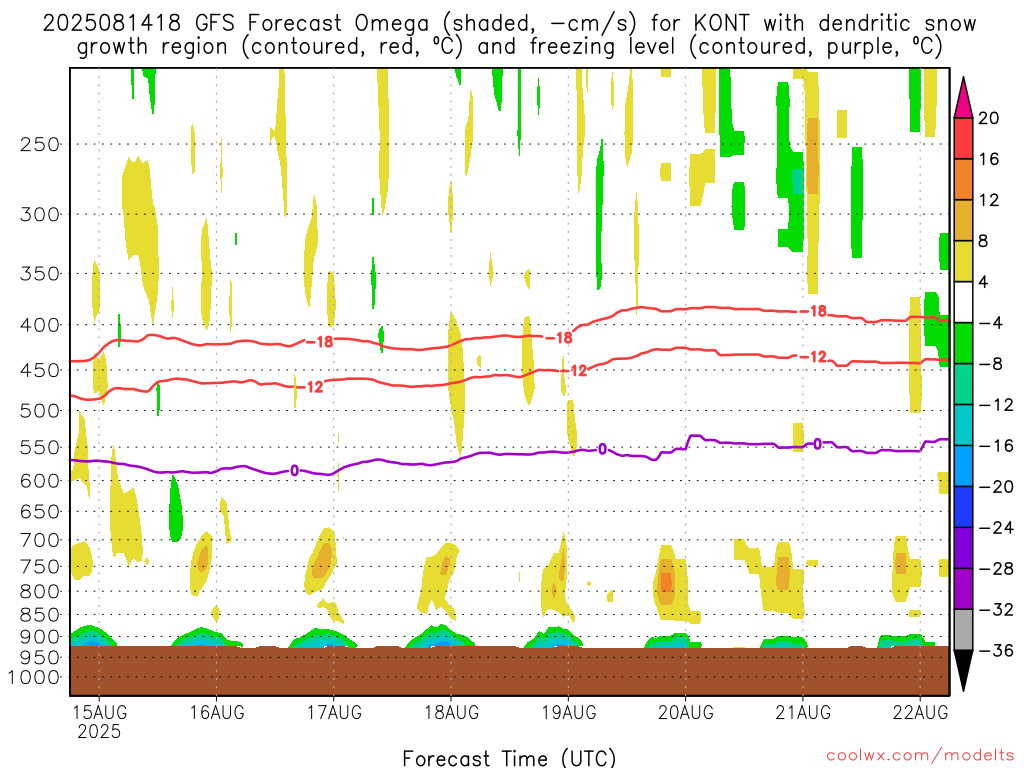This screenshot has height=768, width=1024.
Task: Click the yellow swatch between 4 and 8
Action: (x=963, y=261)
